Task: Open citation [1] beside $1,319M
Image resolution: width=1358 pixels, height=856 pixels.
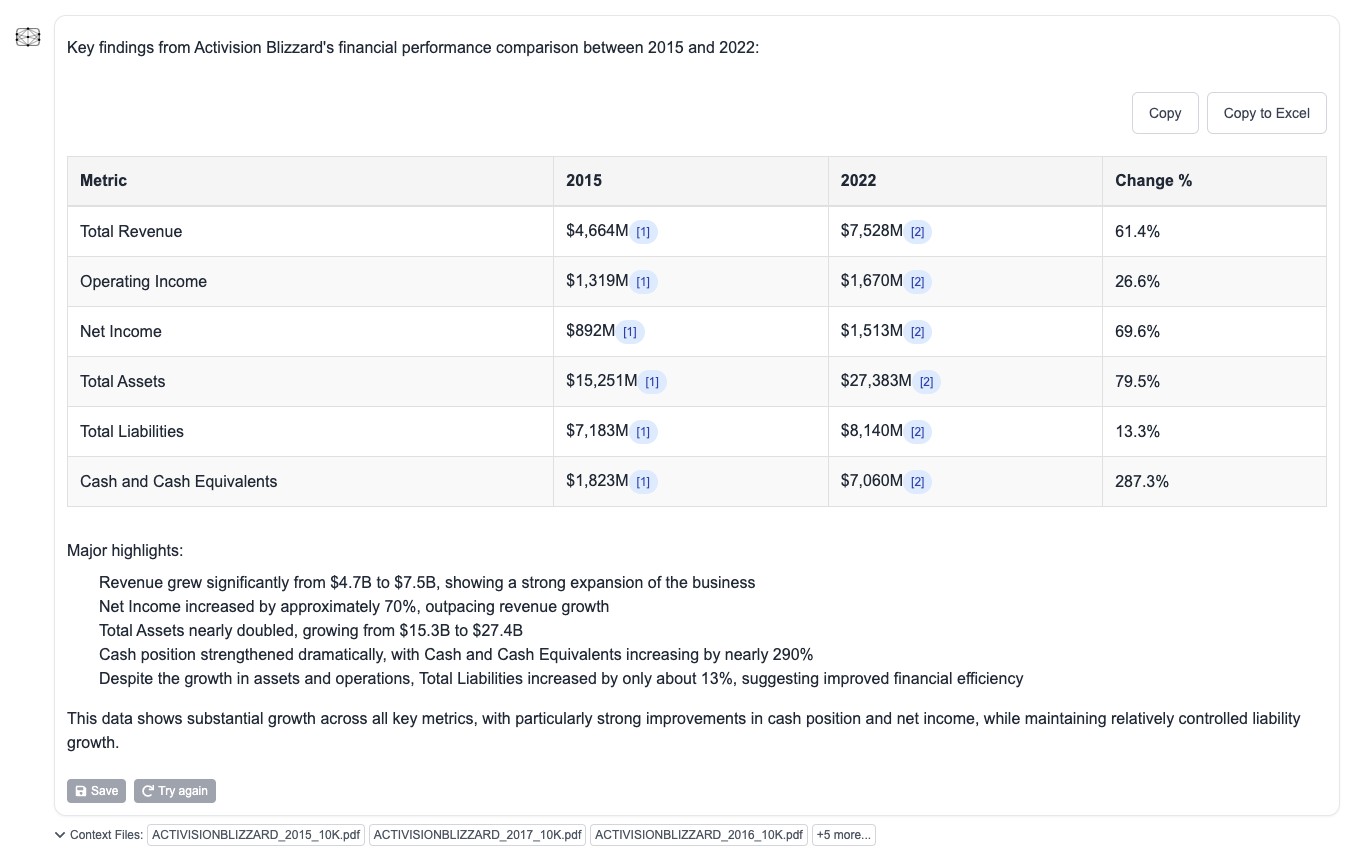Action: pyautogui.click(x=643, y=282)
